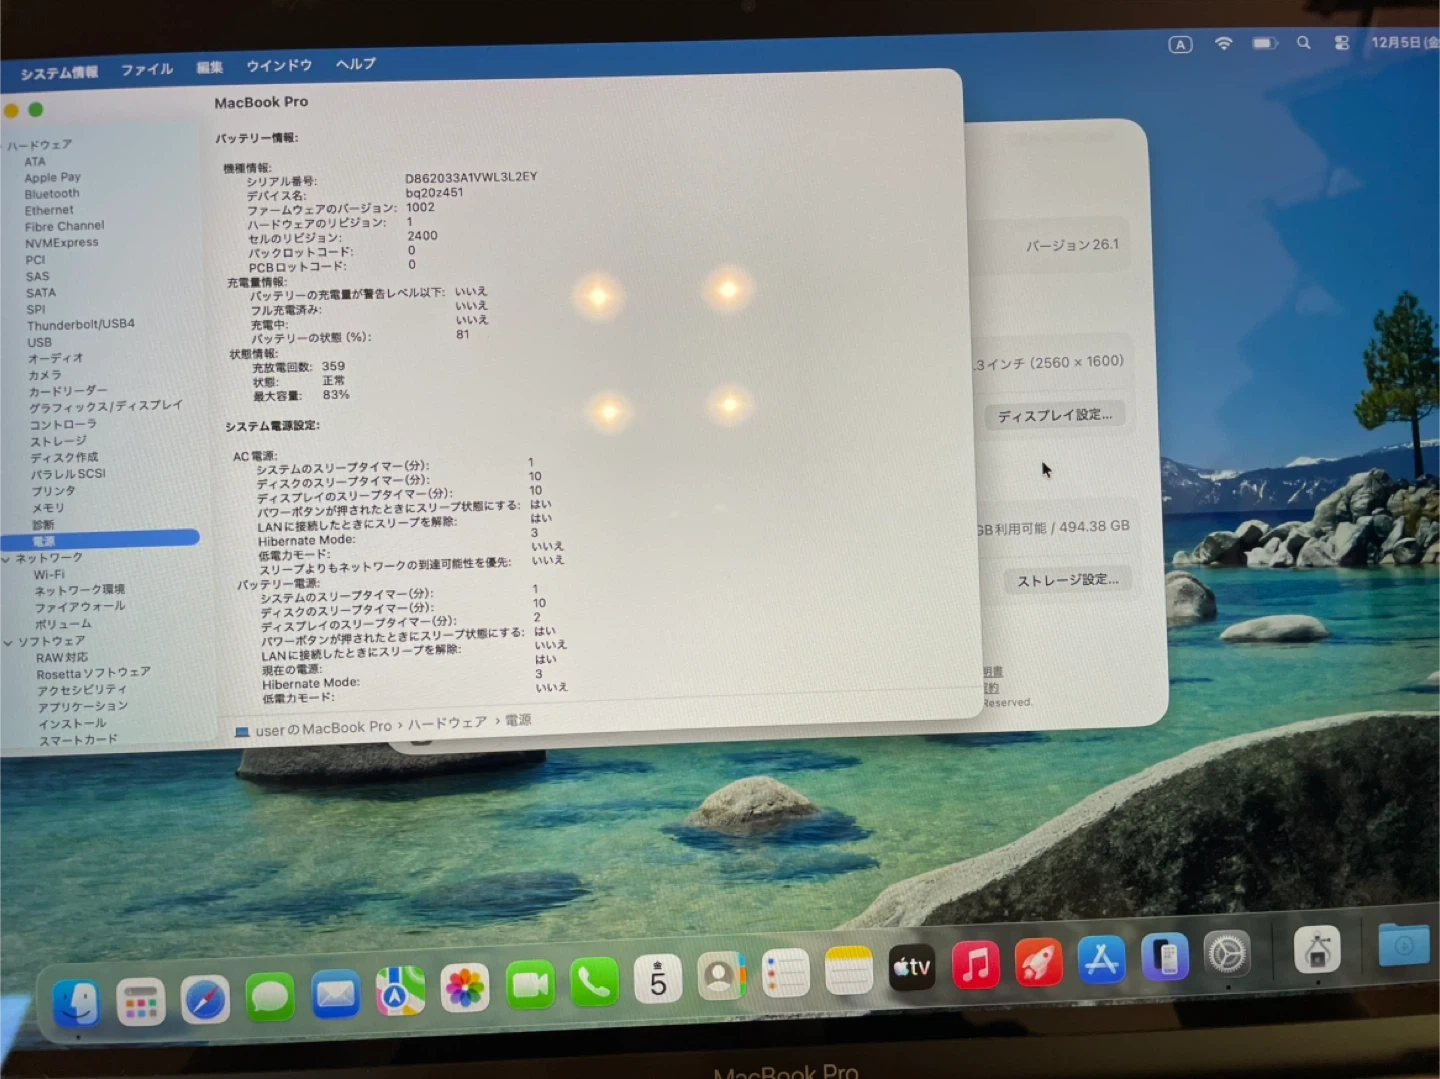Image resolution: width=1440 pixels, height=1079 pixels.
Task: Collapse the ハードウェア sidebar section
Action: click(x=3, y=146)
